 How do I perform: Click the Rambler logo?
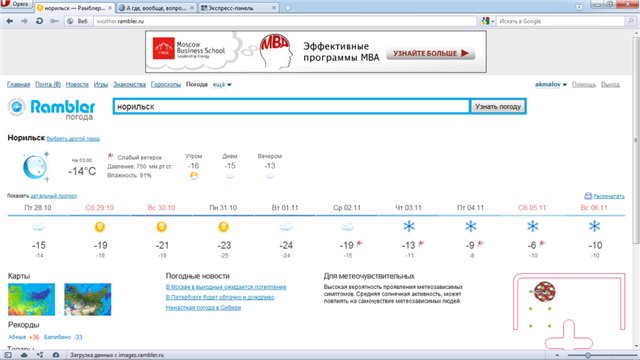51,109
